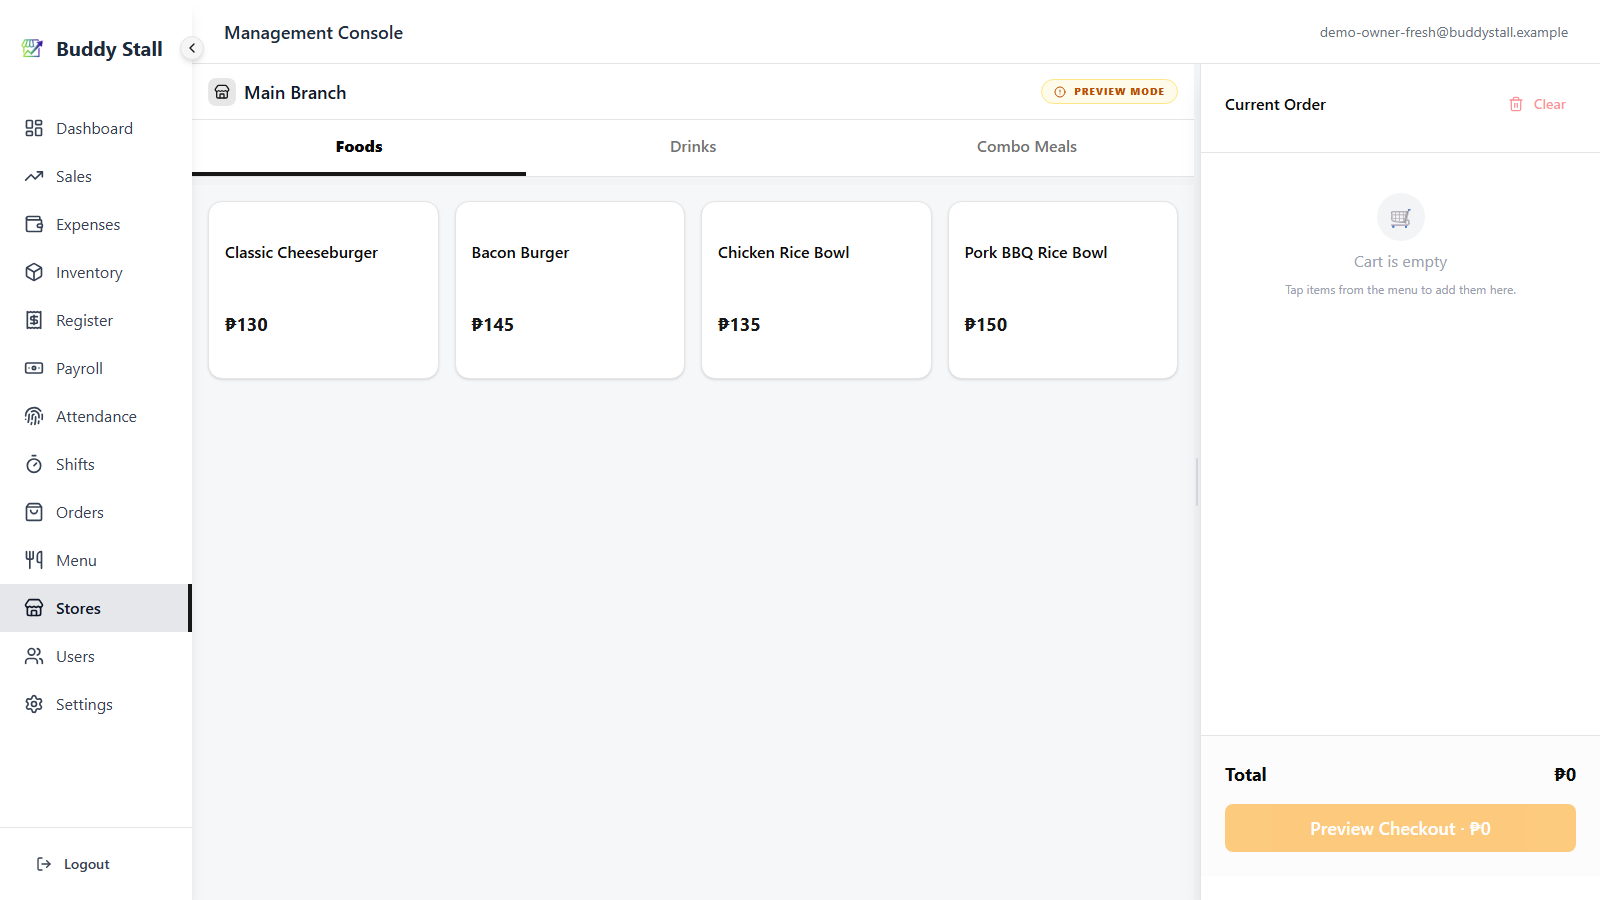The height and width of the screenshot is (900, 1600).
Task: Click the Logout link
Action: pos(73,864)
